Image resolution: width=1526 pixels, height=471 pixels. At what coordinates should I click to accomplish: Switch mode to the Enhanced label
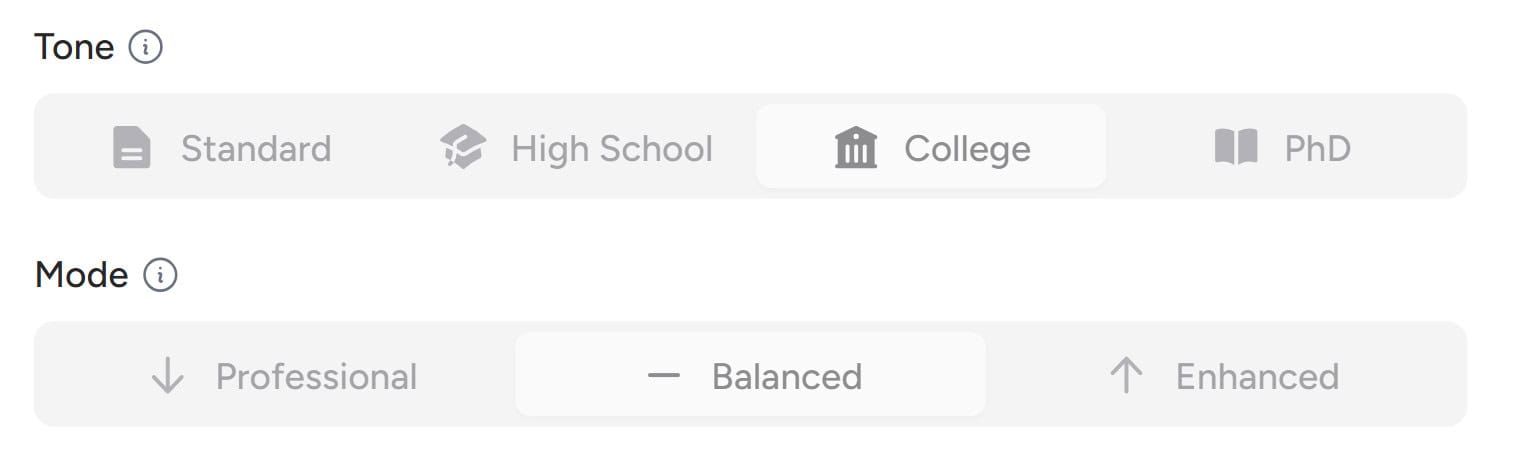(x=1257, y=377)
